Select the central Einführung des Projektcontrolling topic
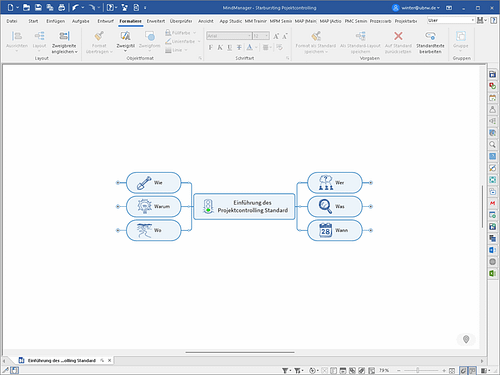This screenshot has width=500, height=375. 244,206
